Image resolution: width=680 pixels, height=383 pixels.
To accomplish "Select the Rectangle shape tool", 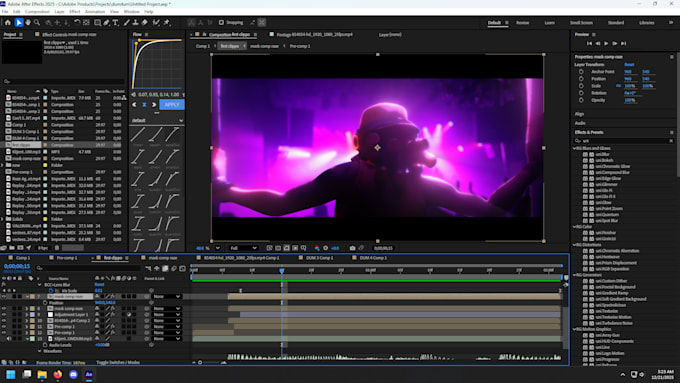I will (97, 23).
